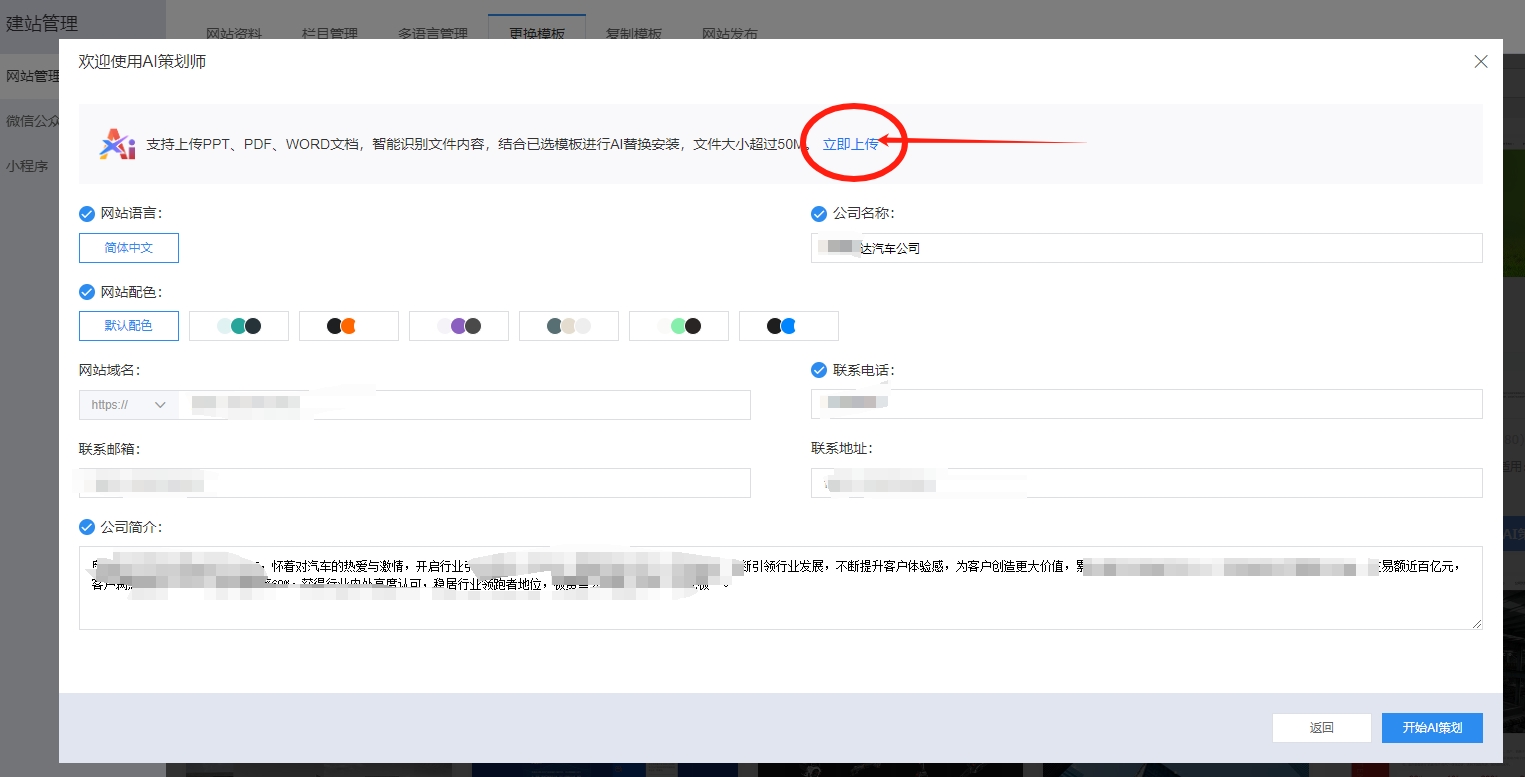This screenshot has height=777, width=1525.
Task: Toggle the checkbox next to 公司名称
Action: click(x=817, y=213)
